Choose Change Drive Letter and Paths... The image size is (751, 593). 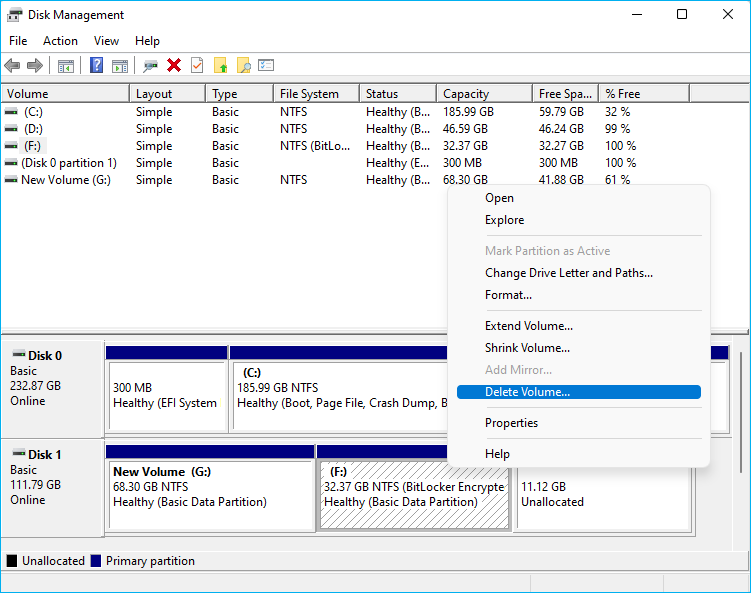point(568,273)
